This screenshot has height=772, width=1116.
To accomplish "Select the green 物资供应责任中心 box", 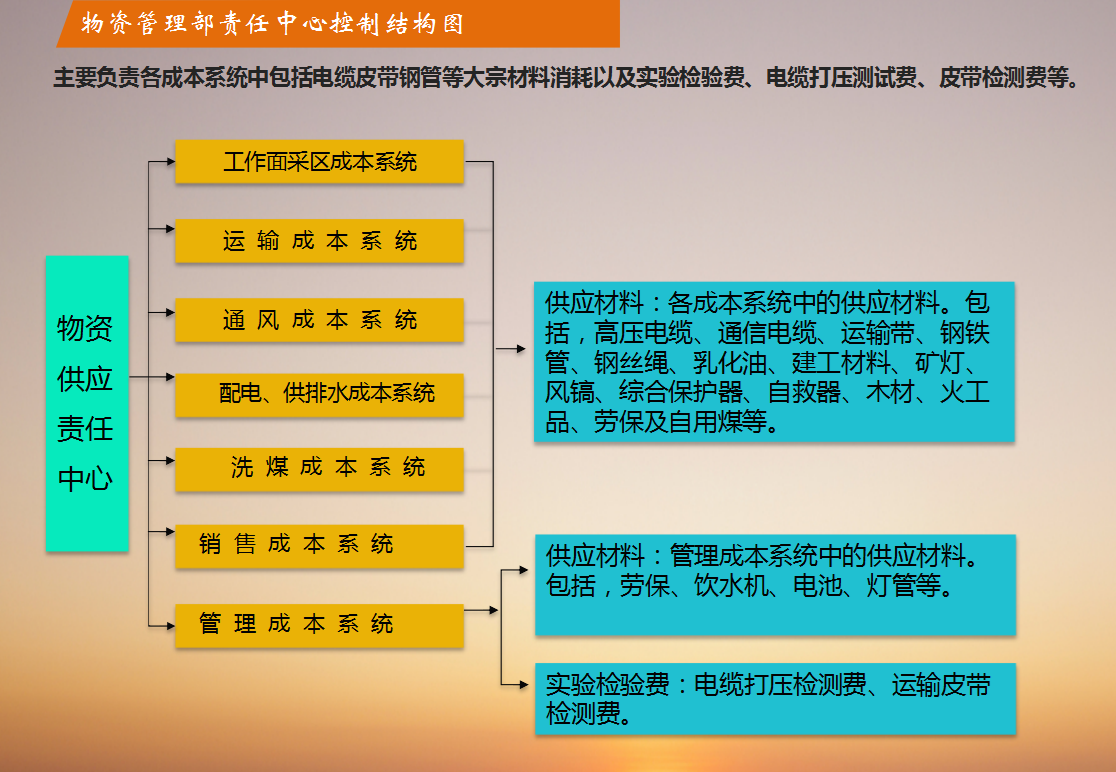I will 87,403.
